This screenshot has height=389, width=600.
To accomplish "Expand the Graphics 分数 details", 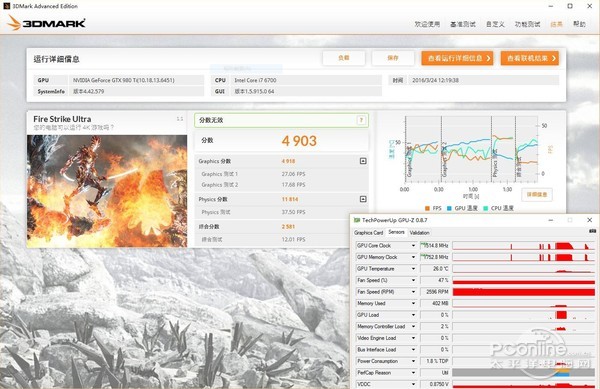I will (363, 161).
